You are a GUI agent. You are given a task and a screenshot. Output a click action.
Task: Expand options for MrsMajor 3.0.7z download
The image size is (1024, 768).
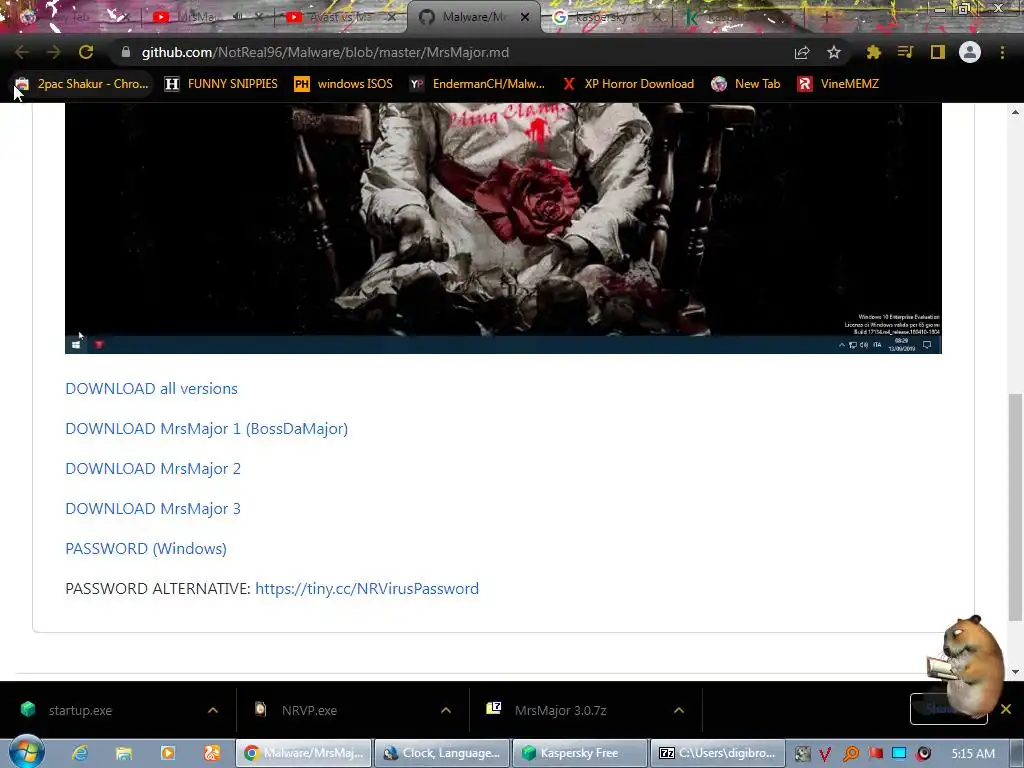679,710
